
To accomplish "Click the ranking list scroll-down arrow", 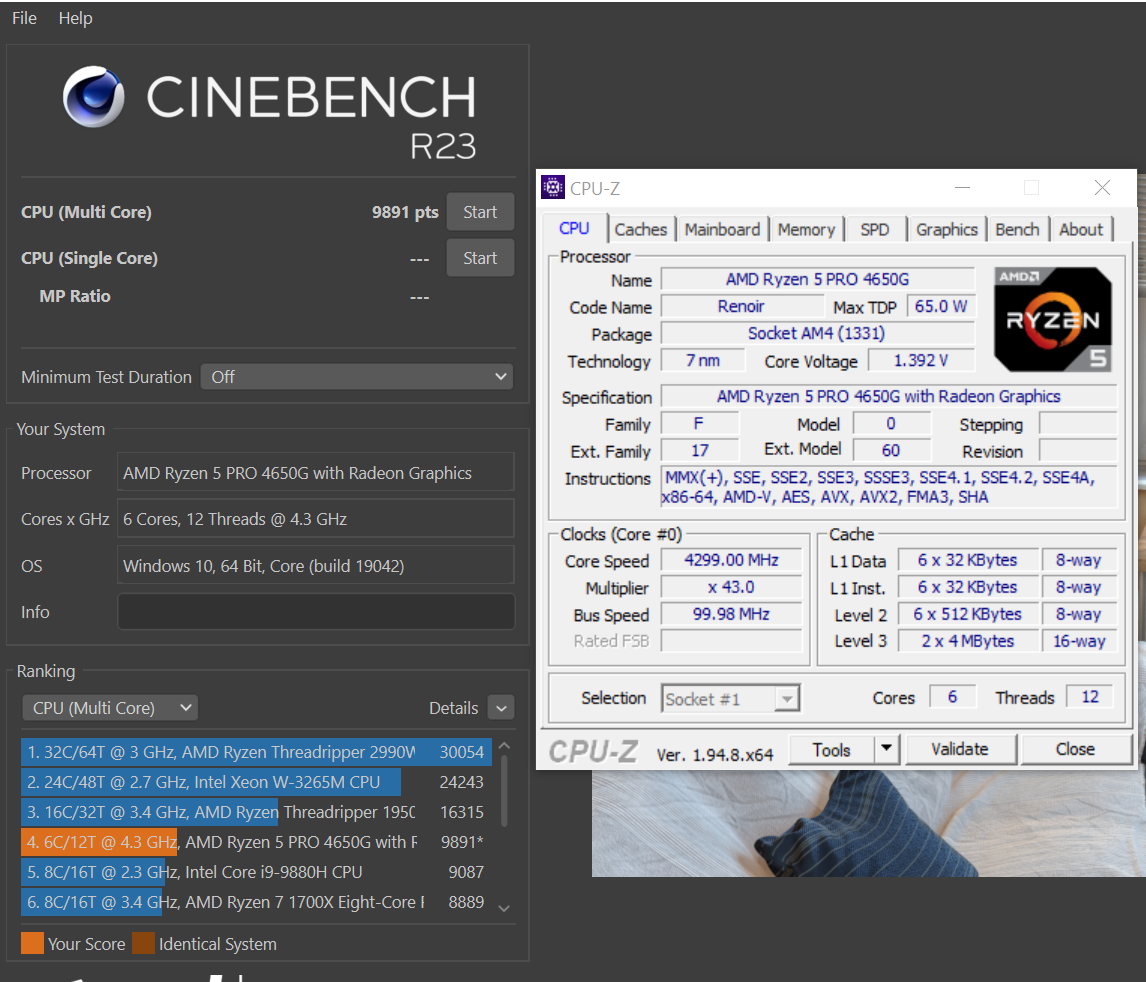I will coord(504,908).
